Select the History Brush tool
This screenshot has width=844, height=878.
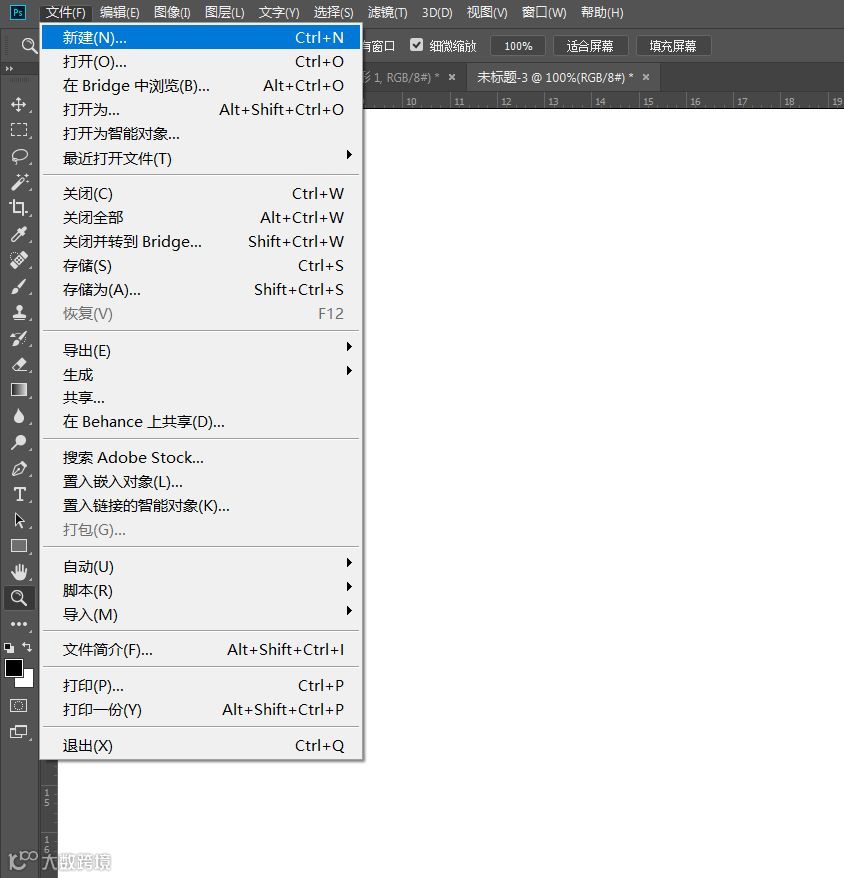tap(19, 338)
